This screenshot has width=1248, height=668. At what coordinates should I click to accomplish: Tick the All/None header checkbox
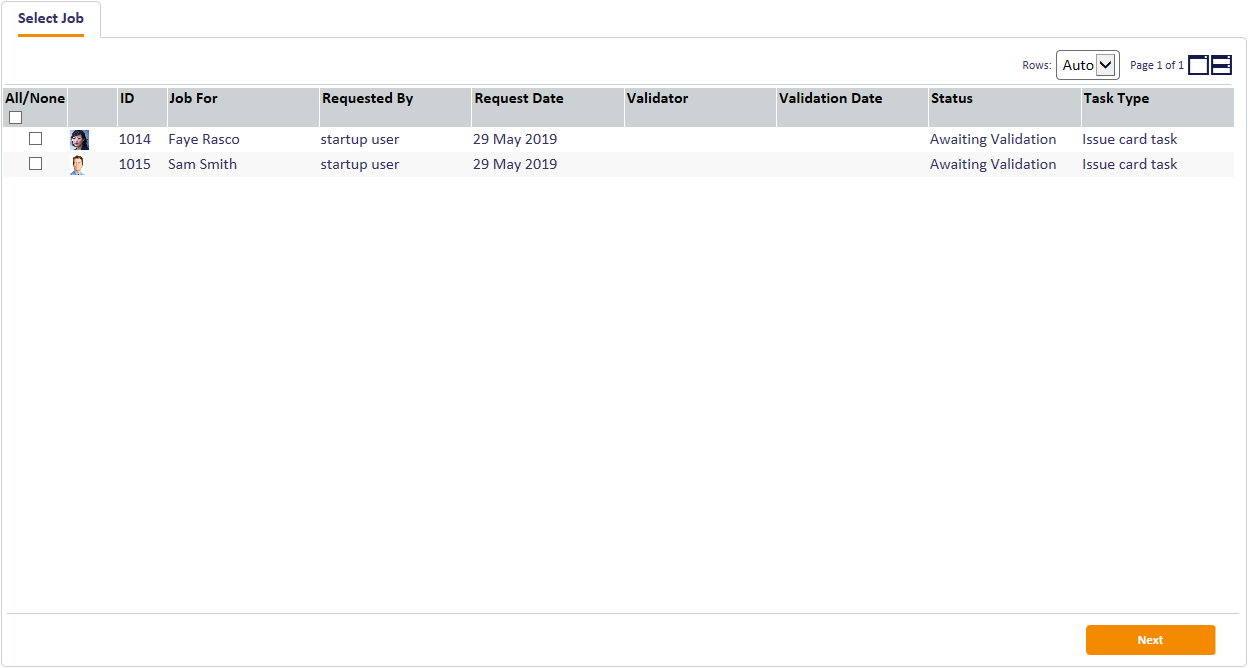point(15,117)
